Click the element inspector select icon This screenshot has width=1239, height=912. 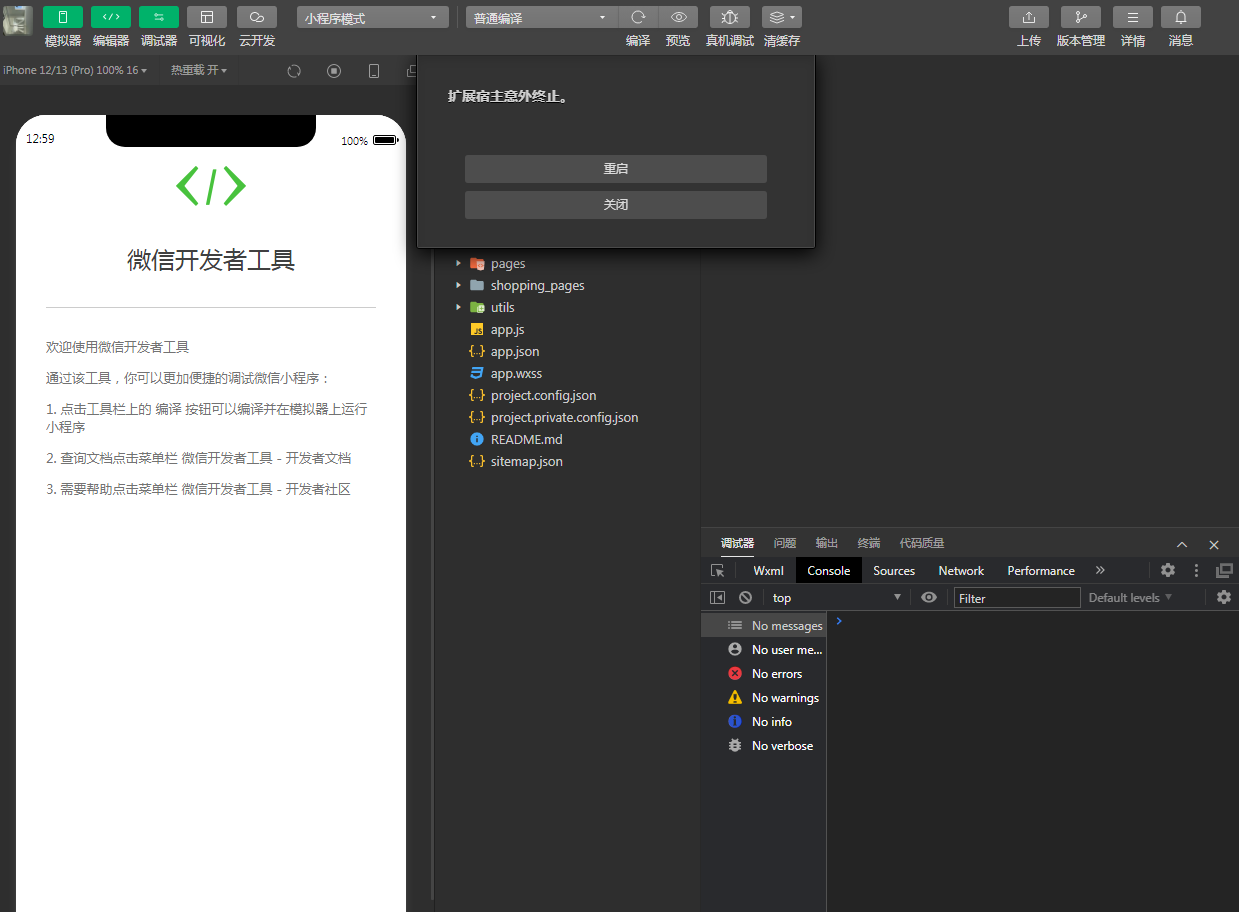click(718, 571)
